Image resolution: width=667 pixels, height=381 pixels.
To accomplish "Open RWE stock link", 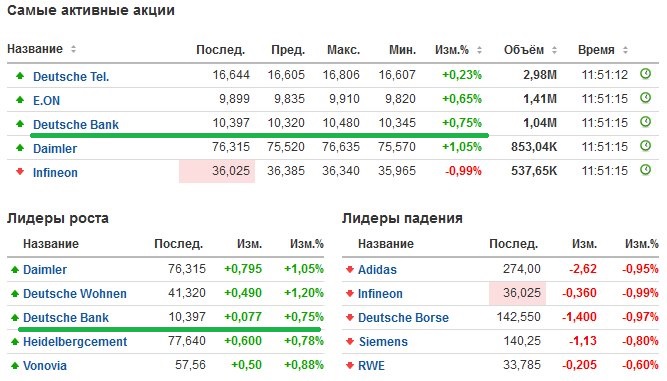I will pos(371,365).
